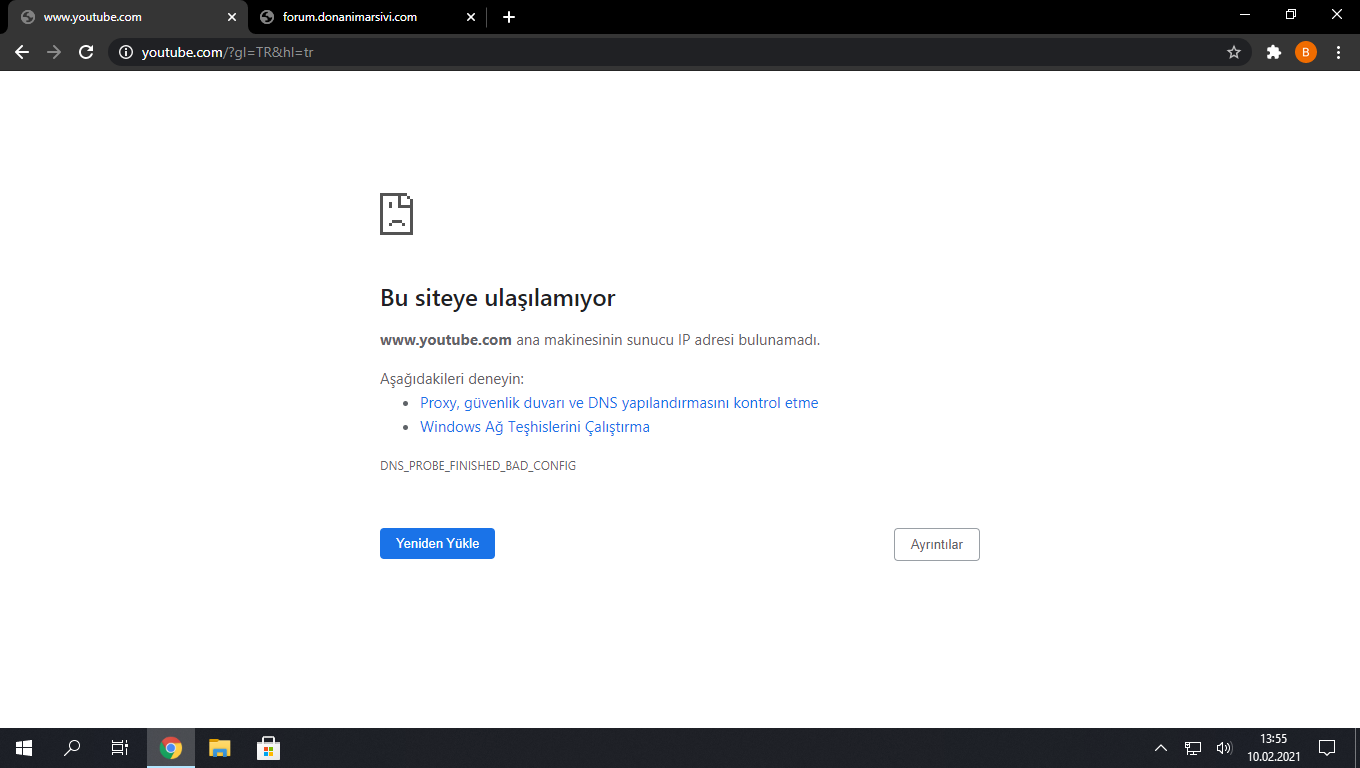Viewport: 1360px width, 768px height.
Task: Close the www.youtube.com tab
Action: coord(232,17)
